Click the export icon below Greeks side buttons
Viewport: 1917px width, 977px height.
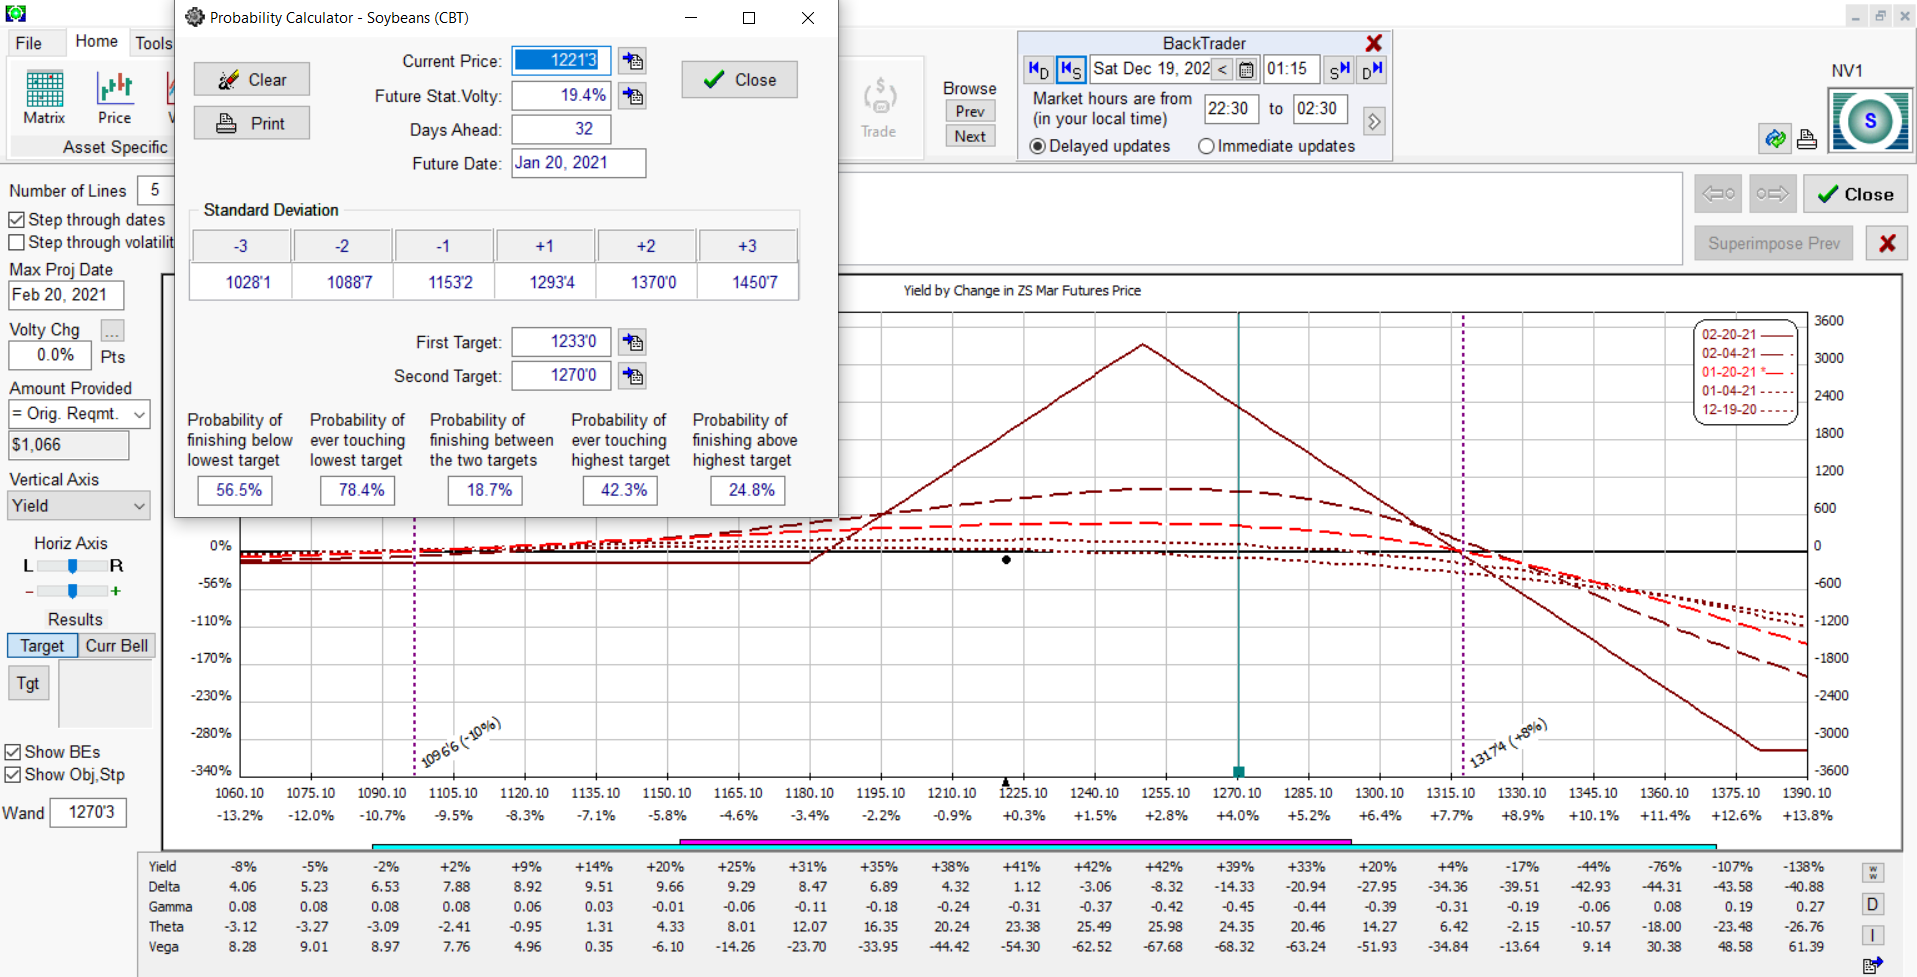(x=1873, y=965)
